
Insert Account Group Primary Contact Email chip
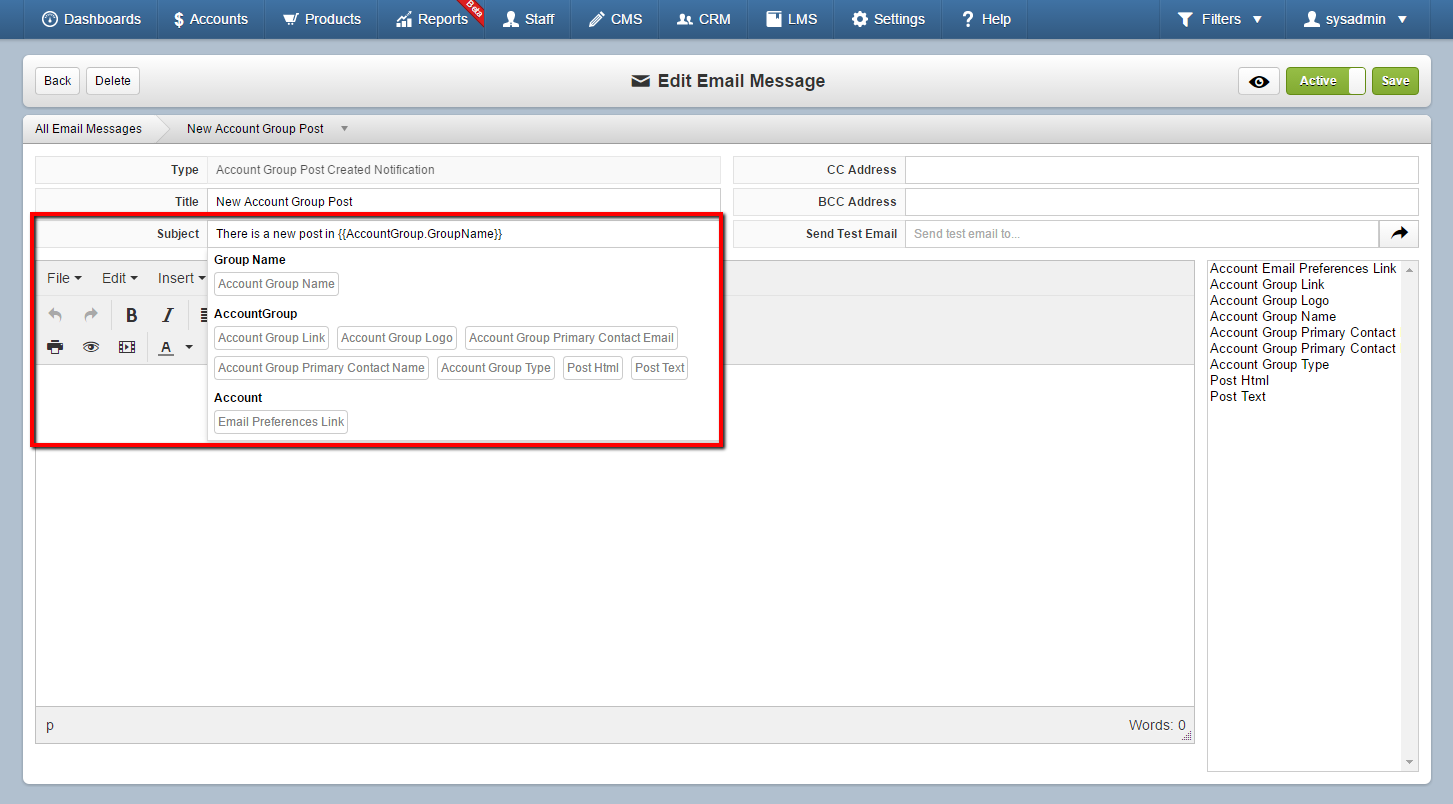(x=571, y=338)
